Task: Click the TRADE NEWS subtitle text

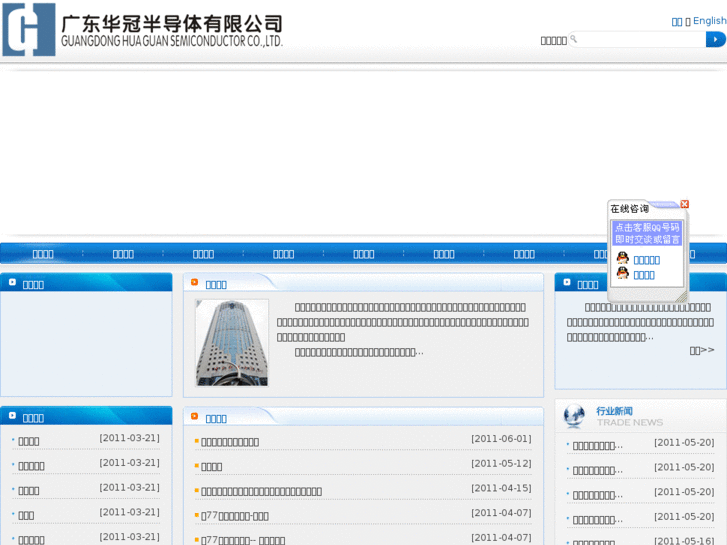Action: coord(630,423)
